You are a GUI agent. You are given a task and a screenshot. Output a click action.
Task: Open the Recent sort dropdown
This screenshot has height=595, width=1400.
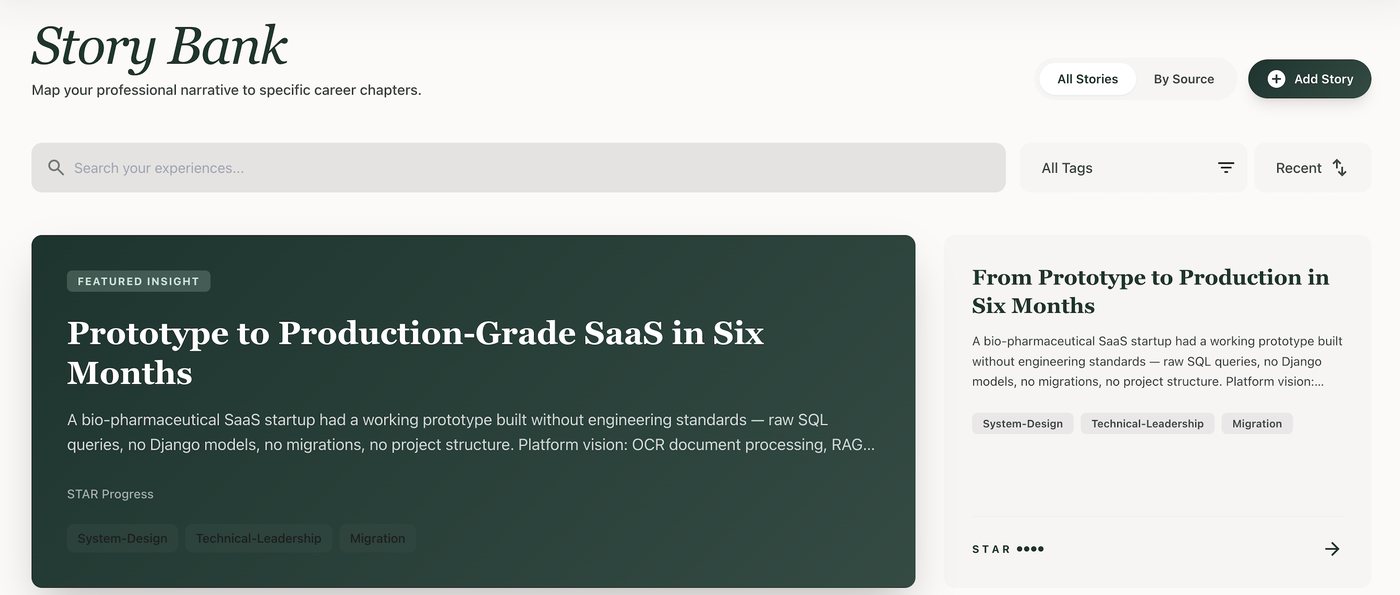click(1312, 168)
